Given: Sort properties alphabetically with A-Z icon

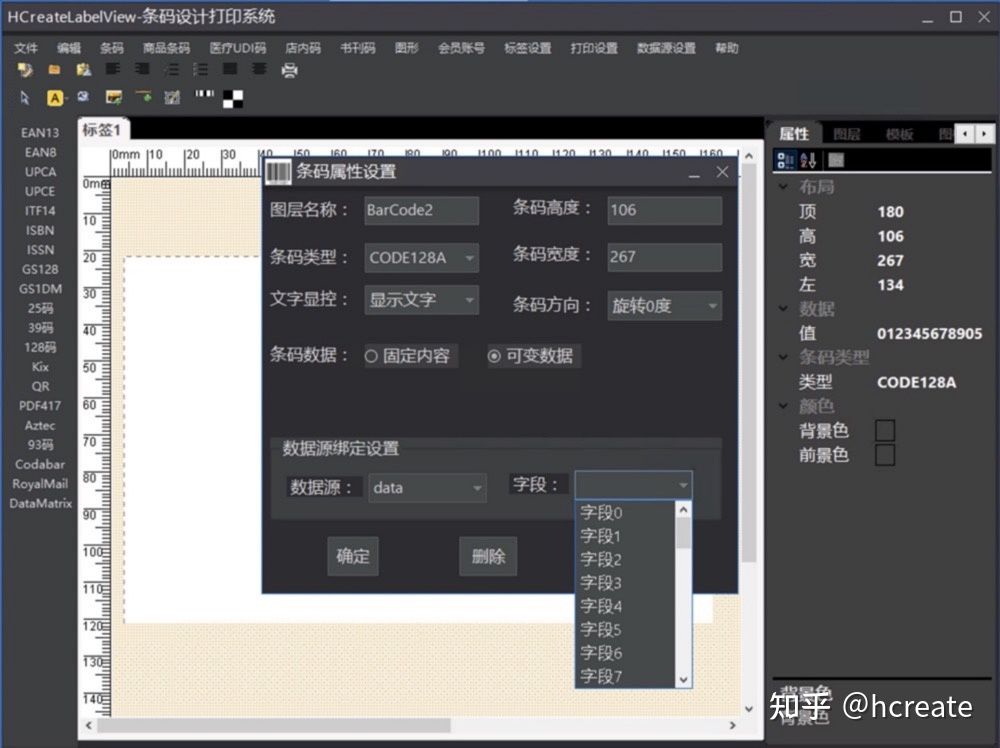Looking at the screenshot, I should (x=809, y=160).
